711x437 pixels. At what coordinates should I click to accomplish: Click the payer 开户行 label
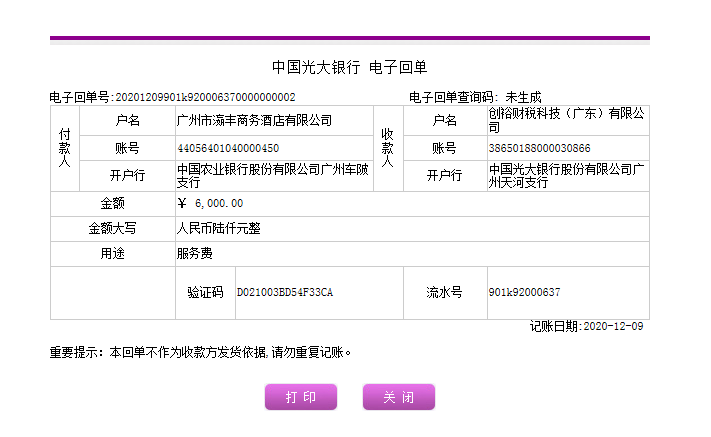coord(127,176)
